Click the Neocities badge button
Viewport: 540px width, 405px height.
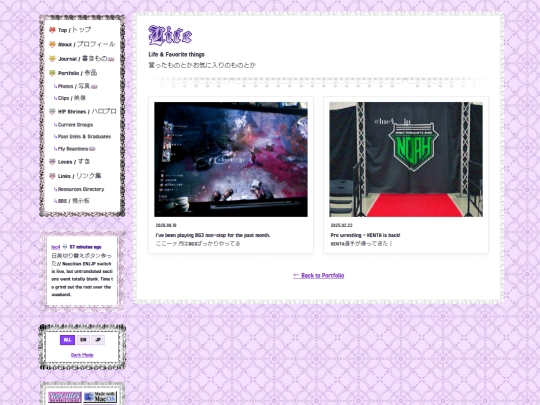click(65, 397)
